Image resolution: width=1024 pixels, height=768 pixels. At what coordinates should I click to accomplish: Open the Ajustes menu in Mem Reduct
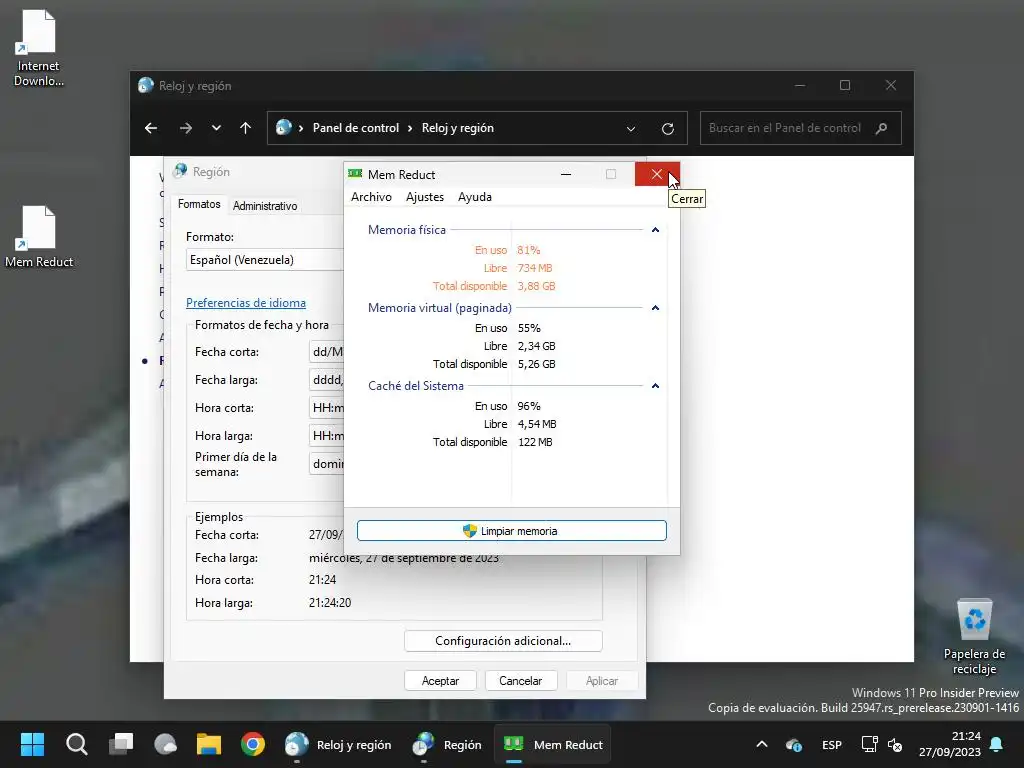point(424,197)
